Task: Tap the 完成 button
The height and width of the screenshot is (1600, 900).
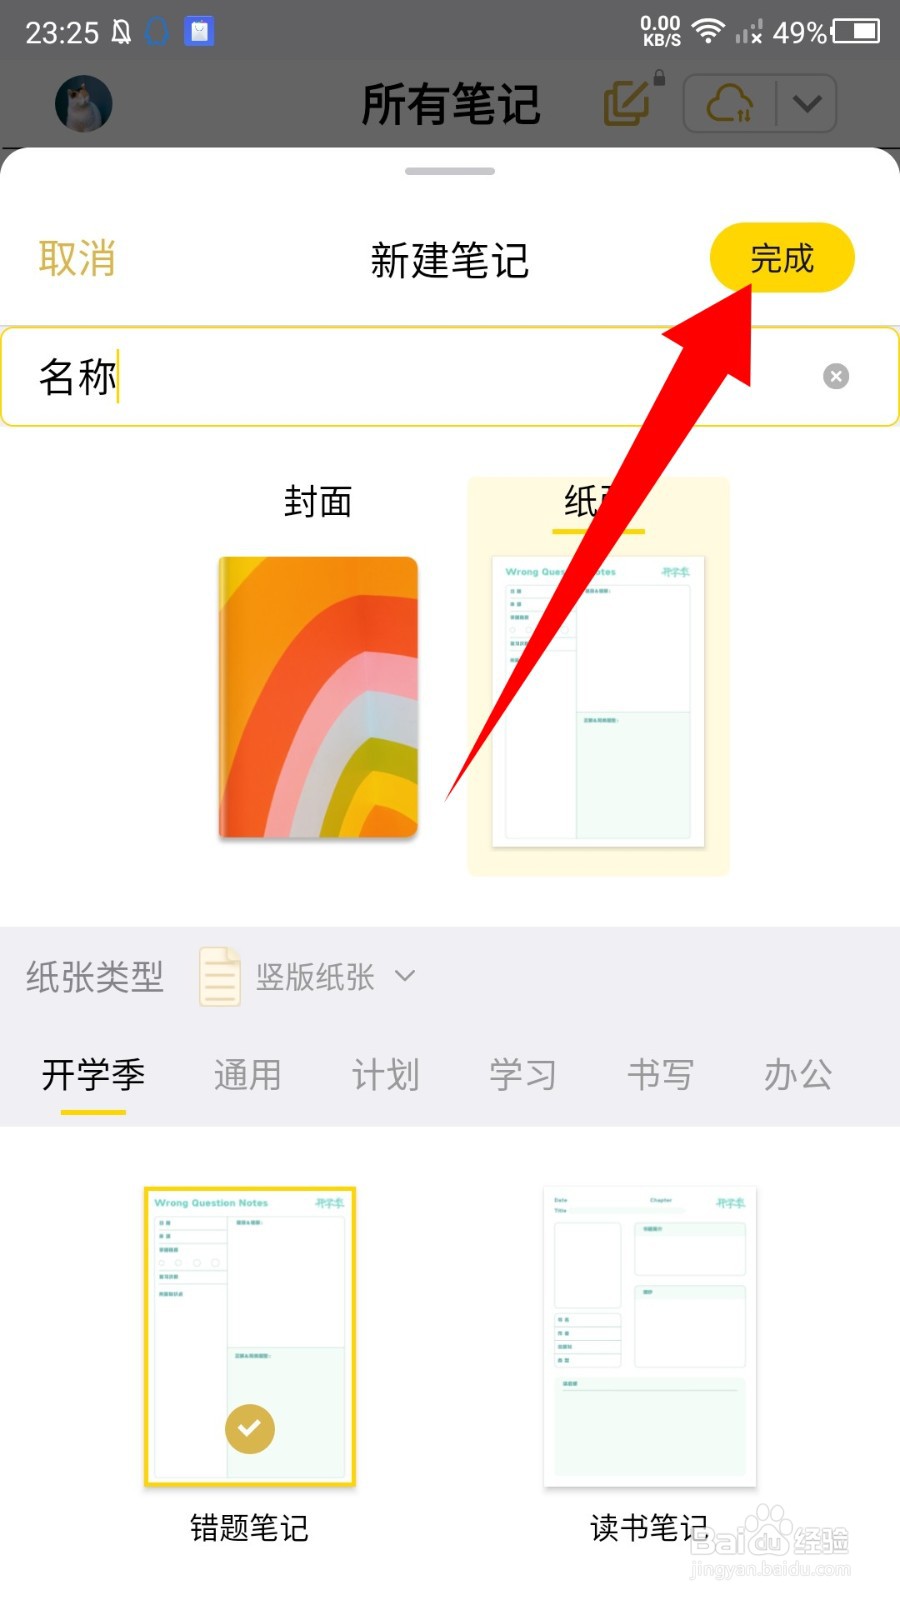Action: 782,258
